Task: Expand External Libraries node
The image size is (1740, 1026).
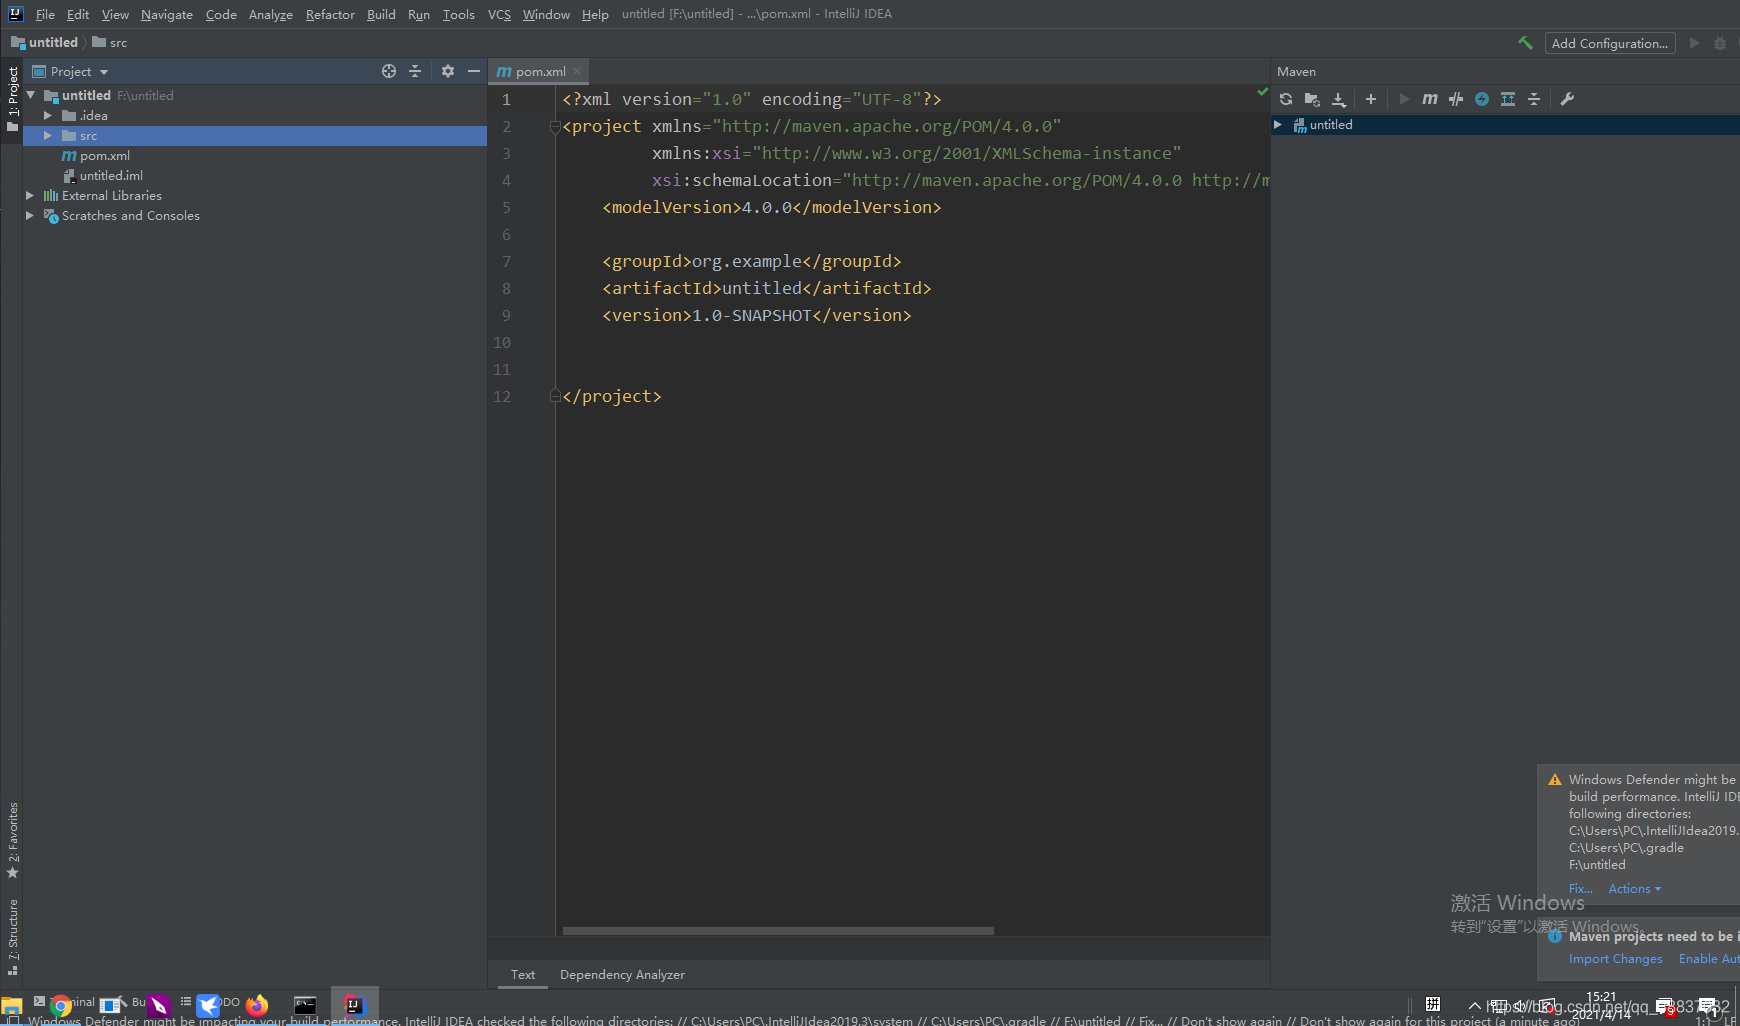Action: point(30,196)
